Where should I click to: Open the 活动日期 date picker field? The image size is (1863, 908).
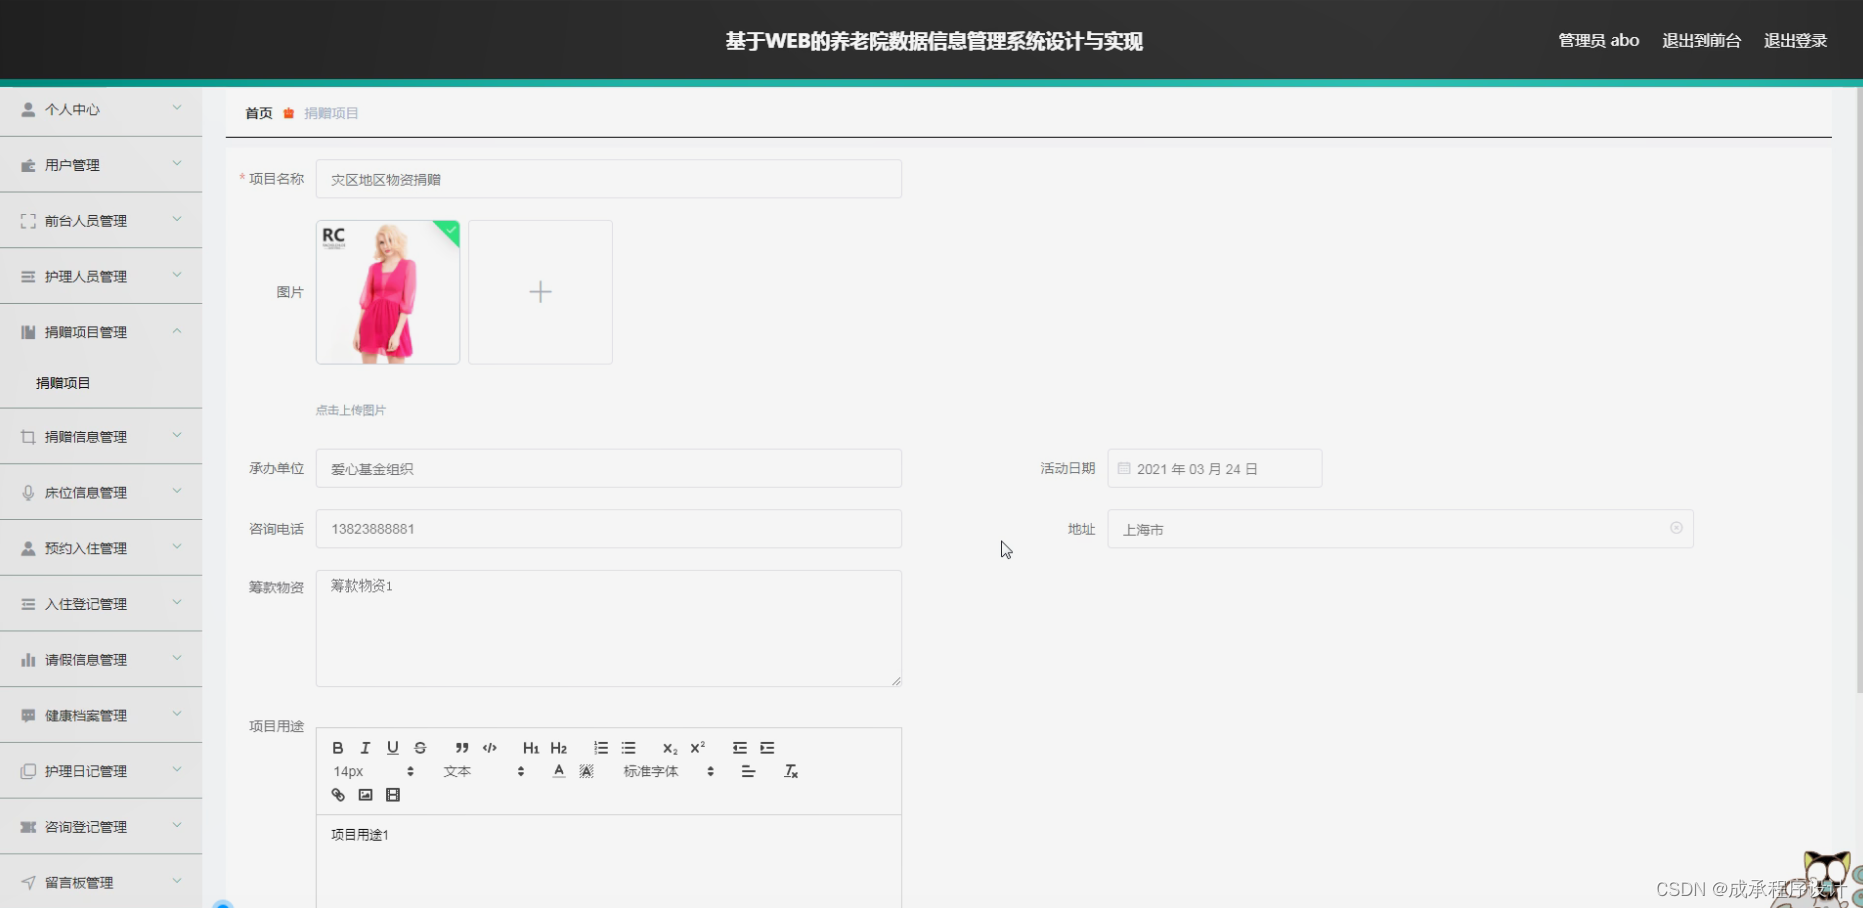1214,468
